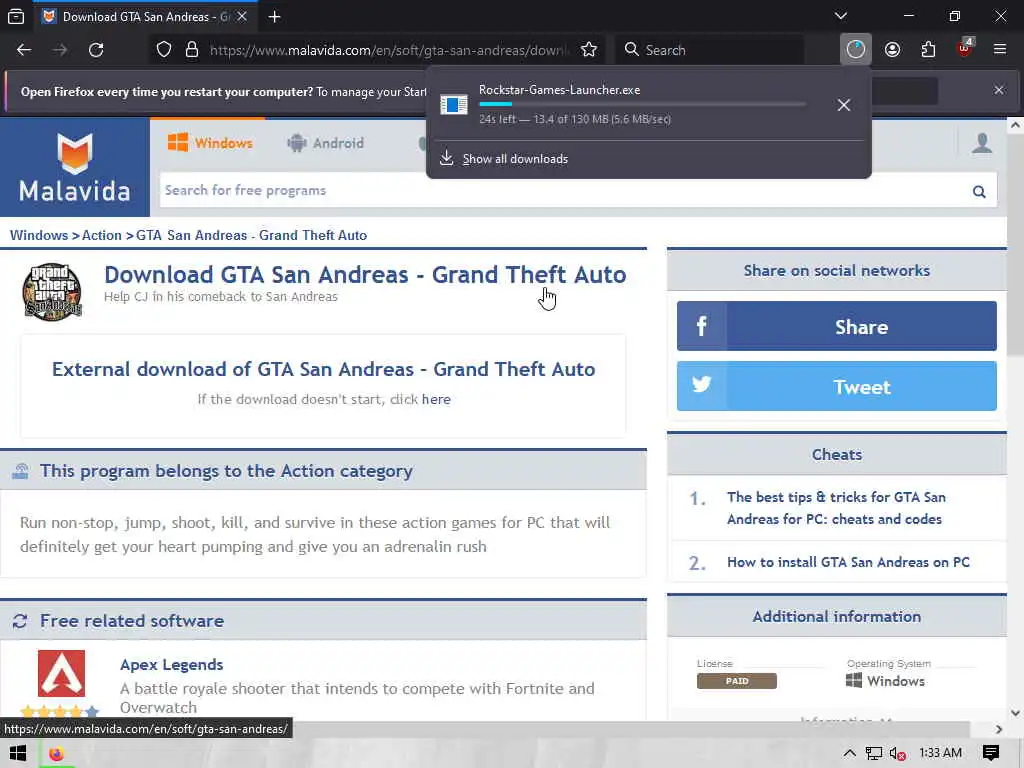The image size is (1024, 768).
Task: Click the Firefox back arrow
Action: pos(24,50)
